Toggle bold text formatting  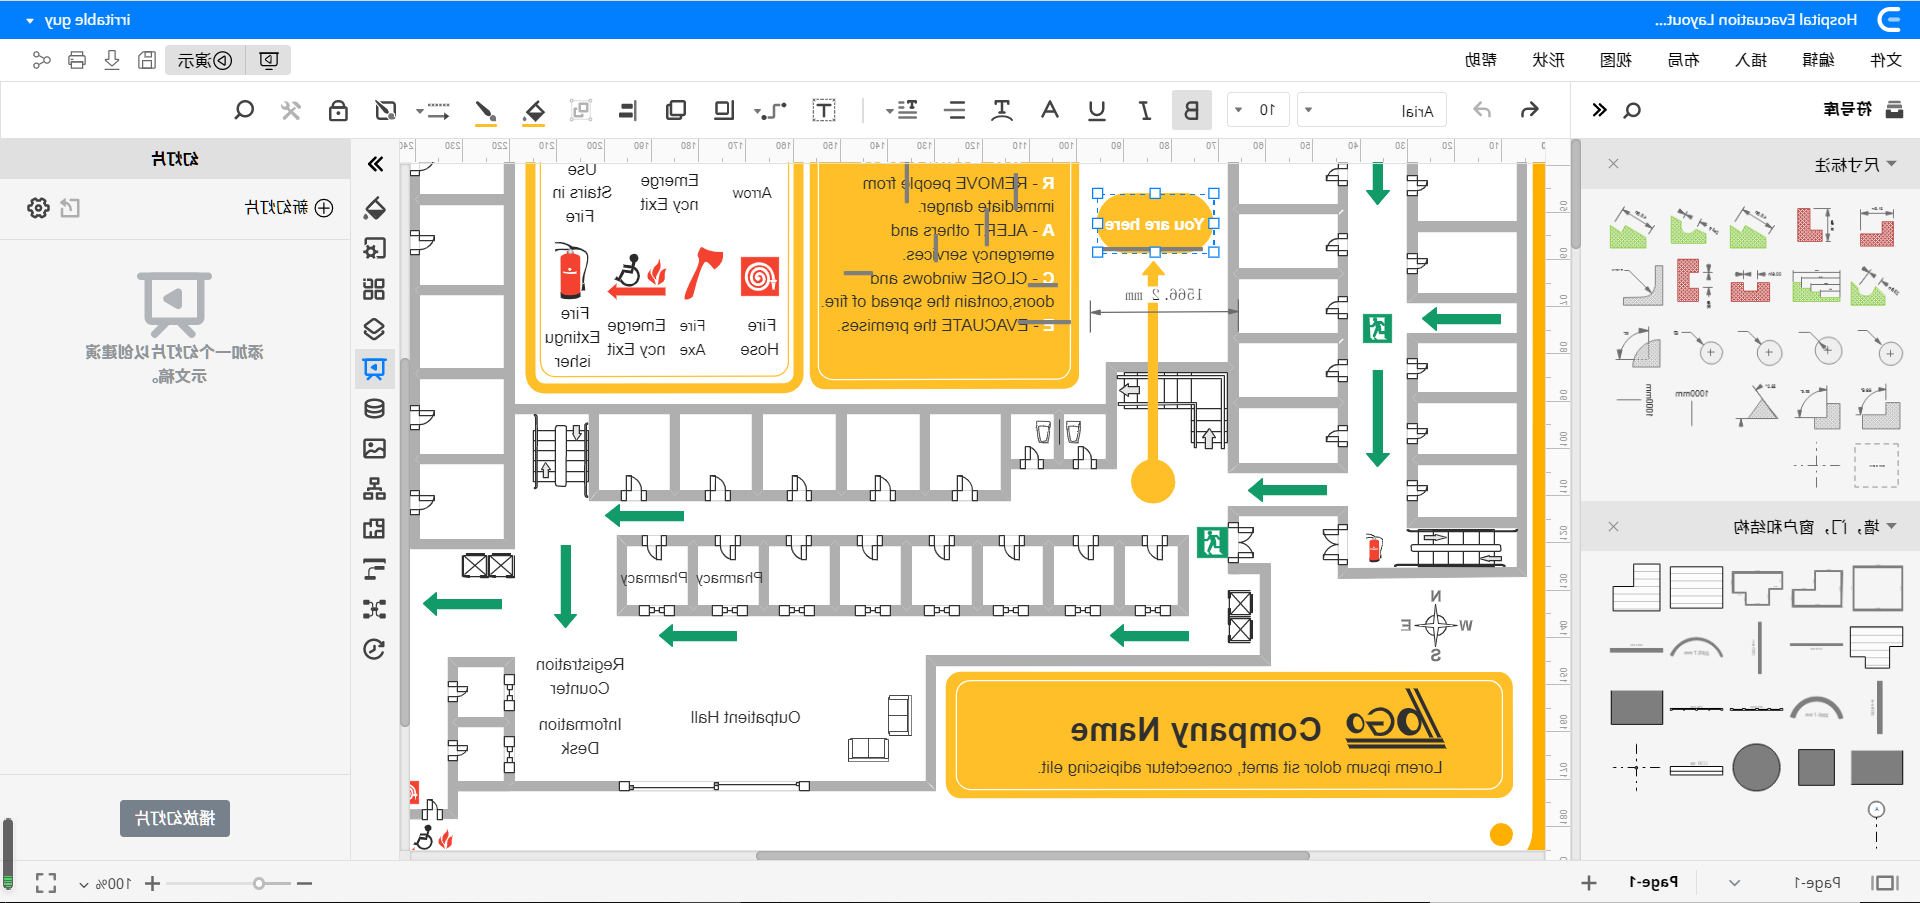1191,110
